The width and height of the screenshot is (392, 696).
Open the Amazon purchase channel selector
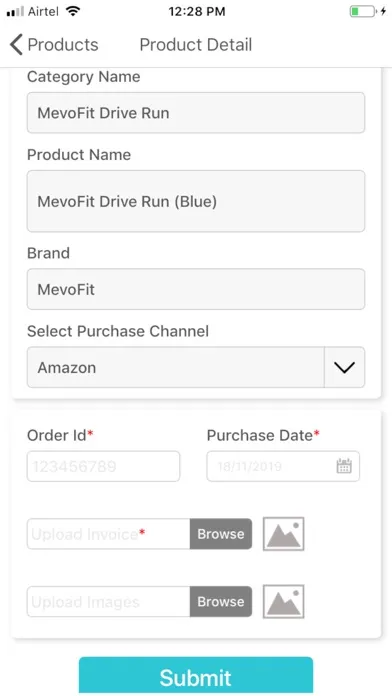click(196, 368)
